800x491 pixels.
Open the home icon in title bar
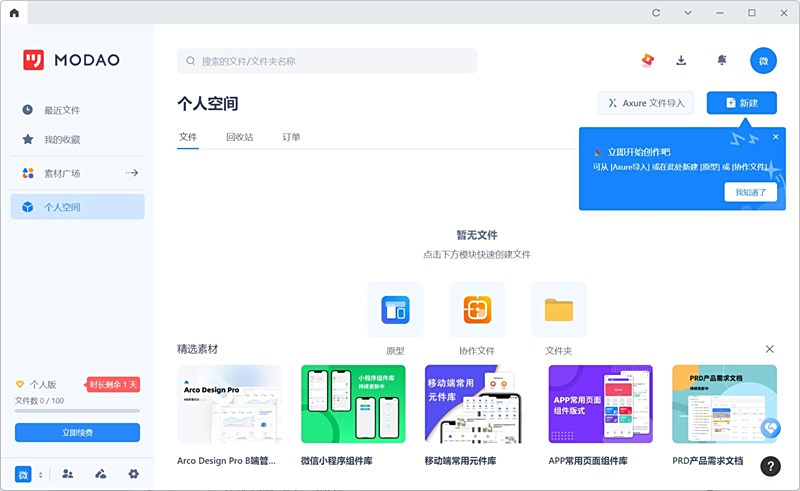[14, 12]
